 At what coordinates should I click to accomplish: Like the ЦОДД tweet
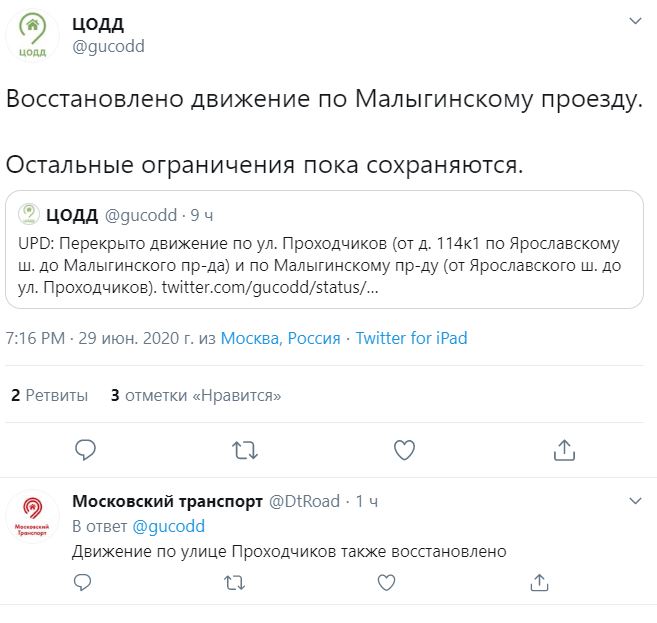tap(404, 450)
